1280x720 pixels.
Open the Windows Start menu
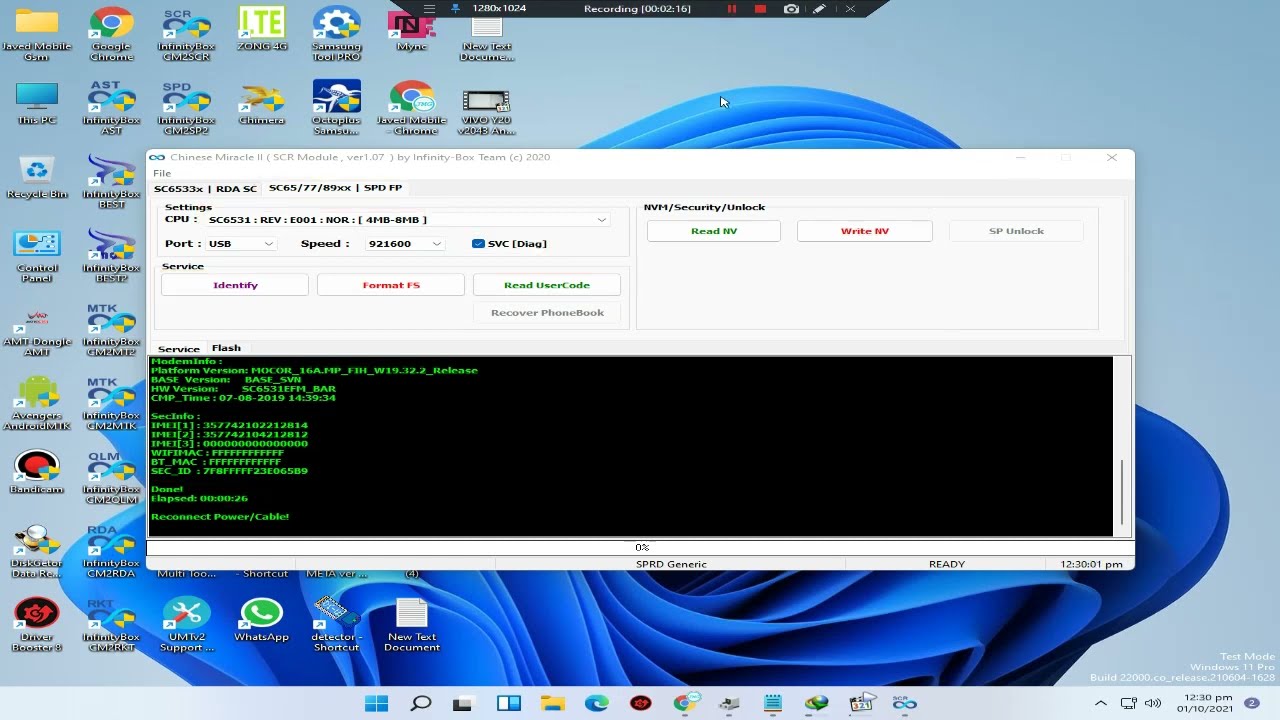point(377,703)
